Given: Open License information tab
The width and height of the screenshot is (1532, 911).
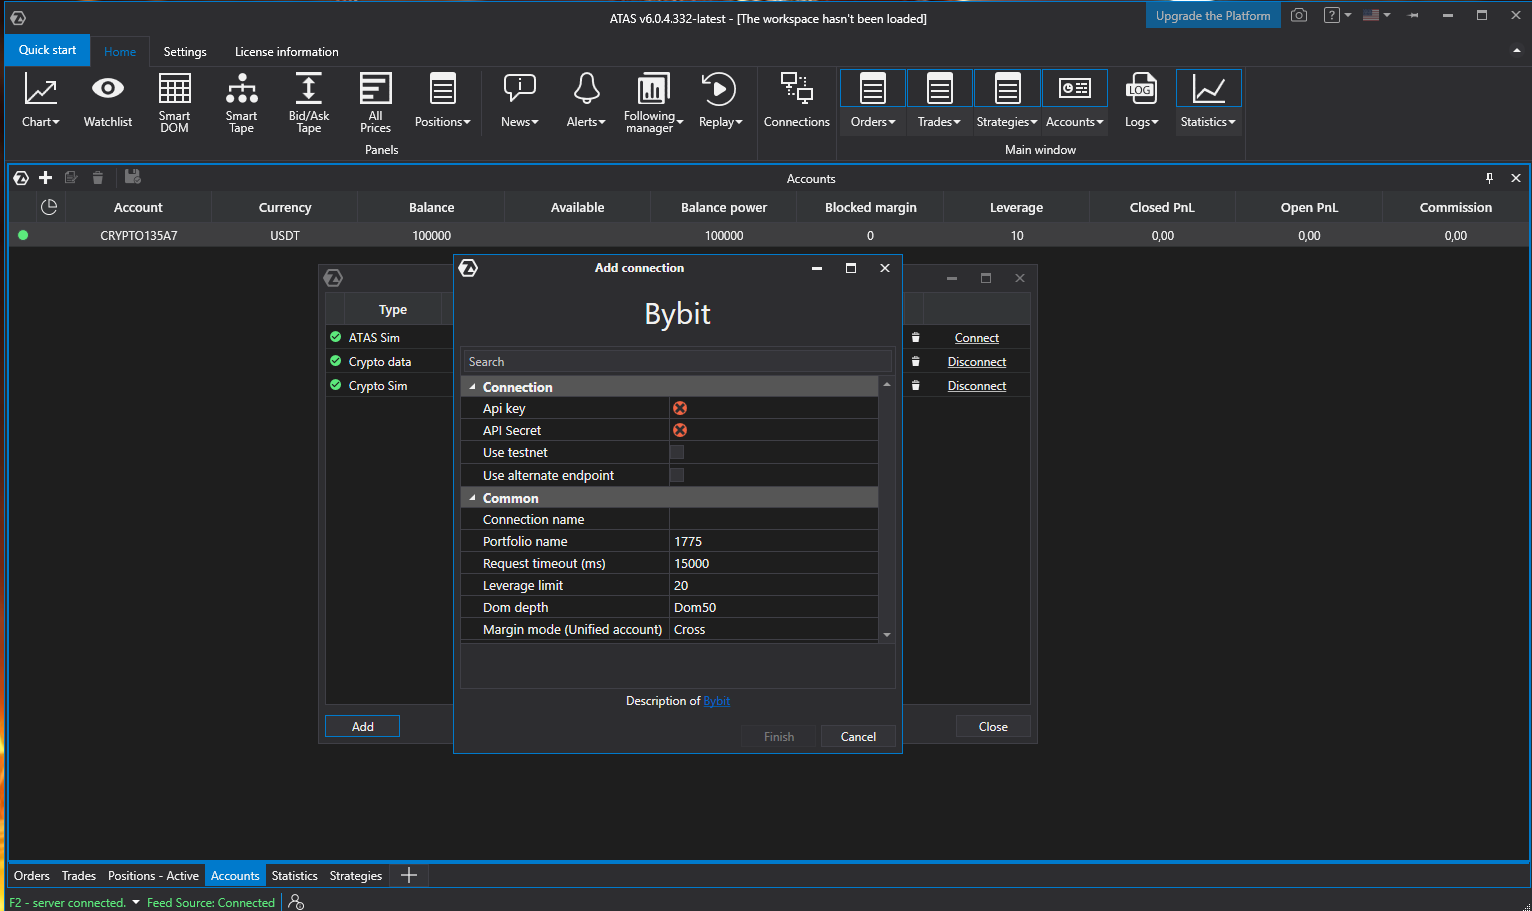Looking at the screenshot, I should (286, 51).
